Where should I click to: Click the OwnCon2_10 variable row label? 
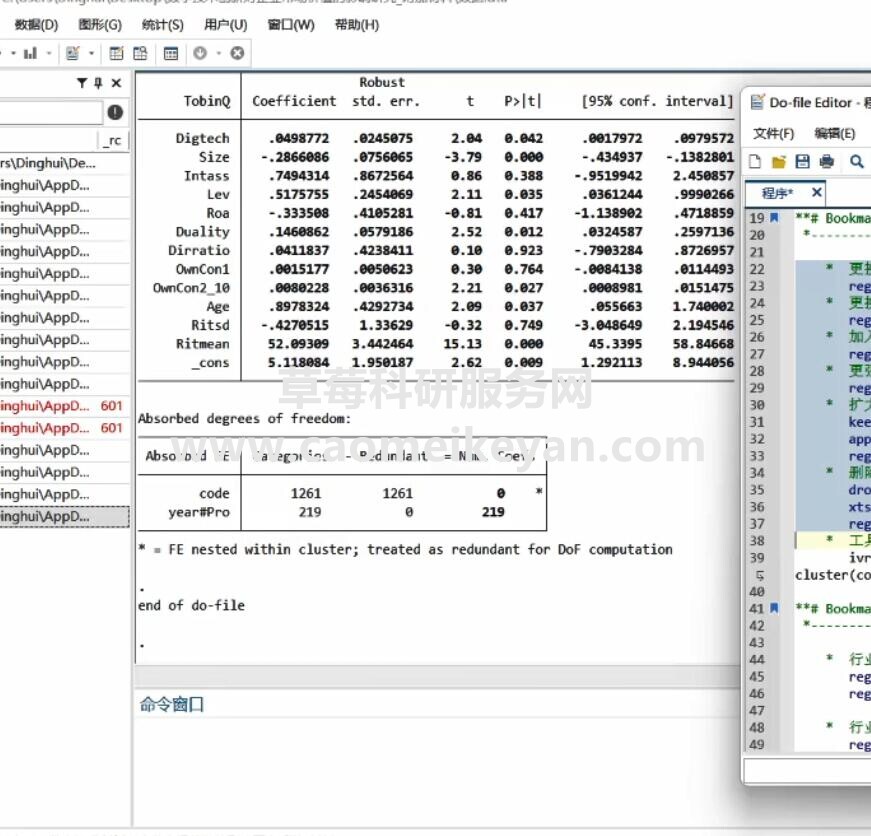pyautogui.click(x=191, y=288)
